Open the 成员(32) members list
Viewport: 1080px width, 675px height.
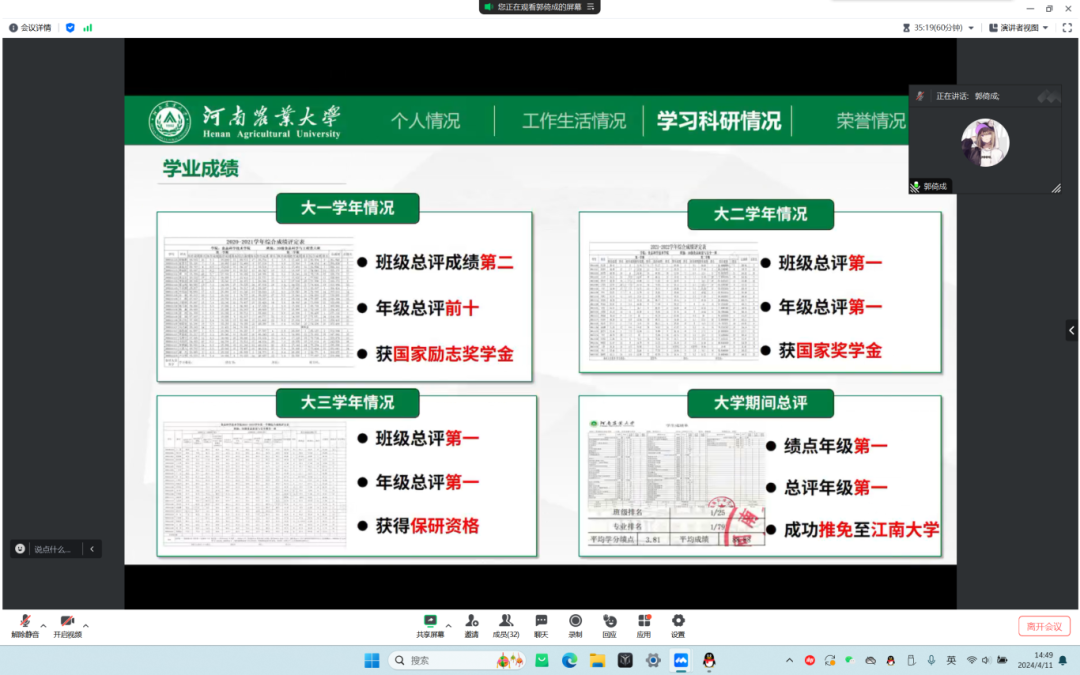click(506, 621)
